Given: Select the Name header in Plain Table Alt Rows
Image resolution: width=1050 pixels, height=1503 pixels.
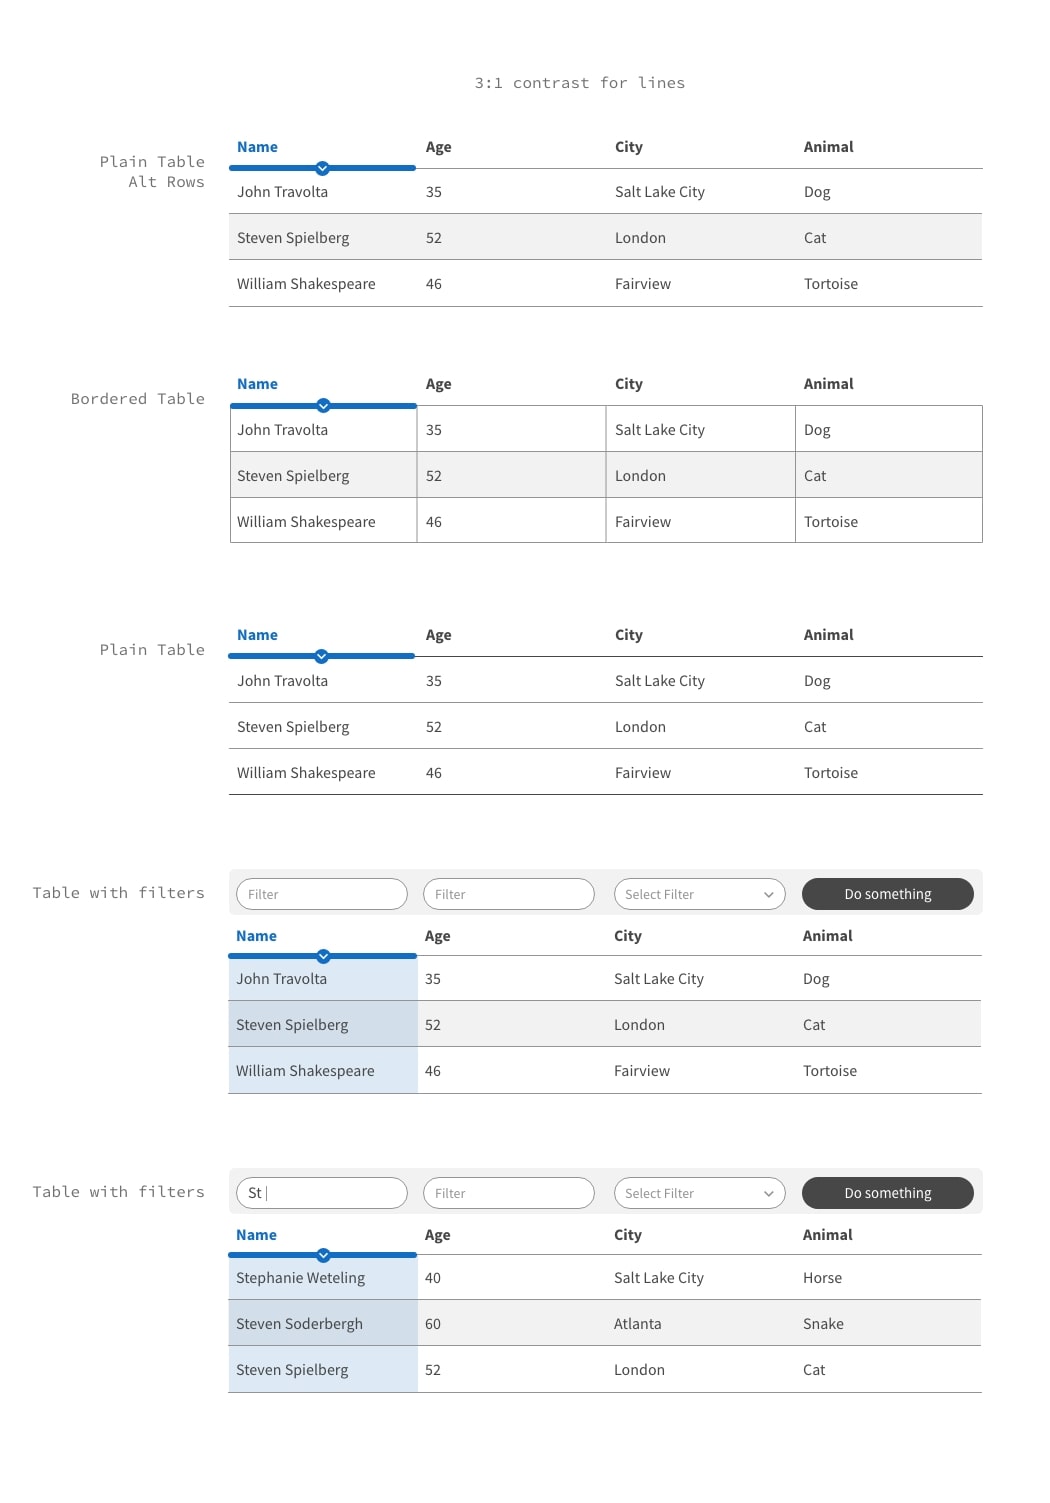Looking at the screenshot, I should tap(257, 146).
